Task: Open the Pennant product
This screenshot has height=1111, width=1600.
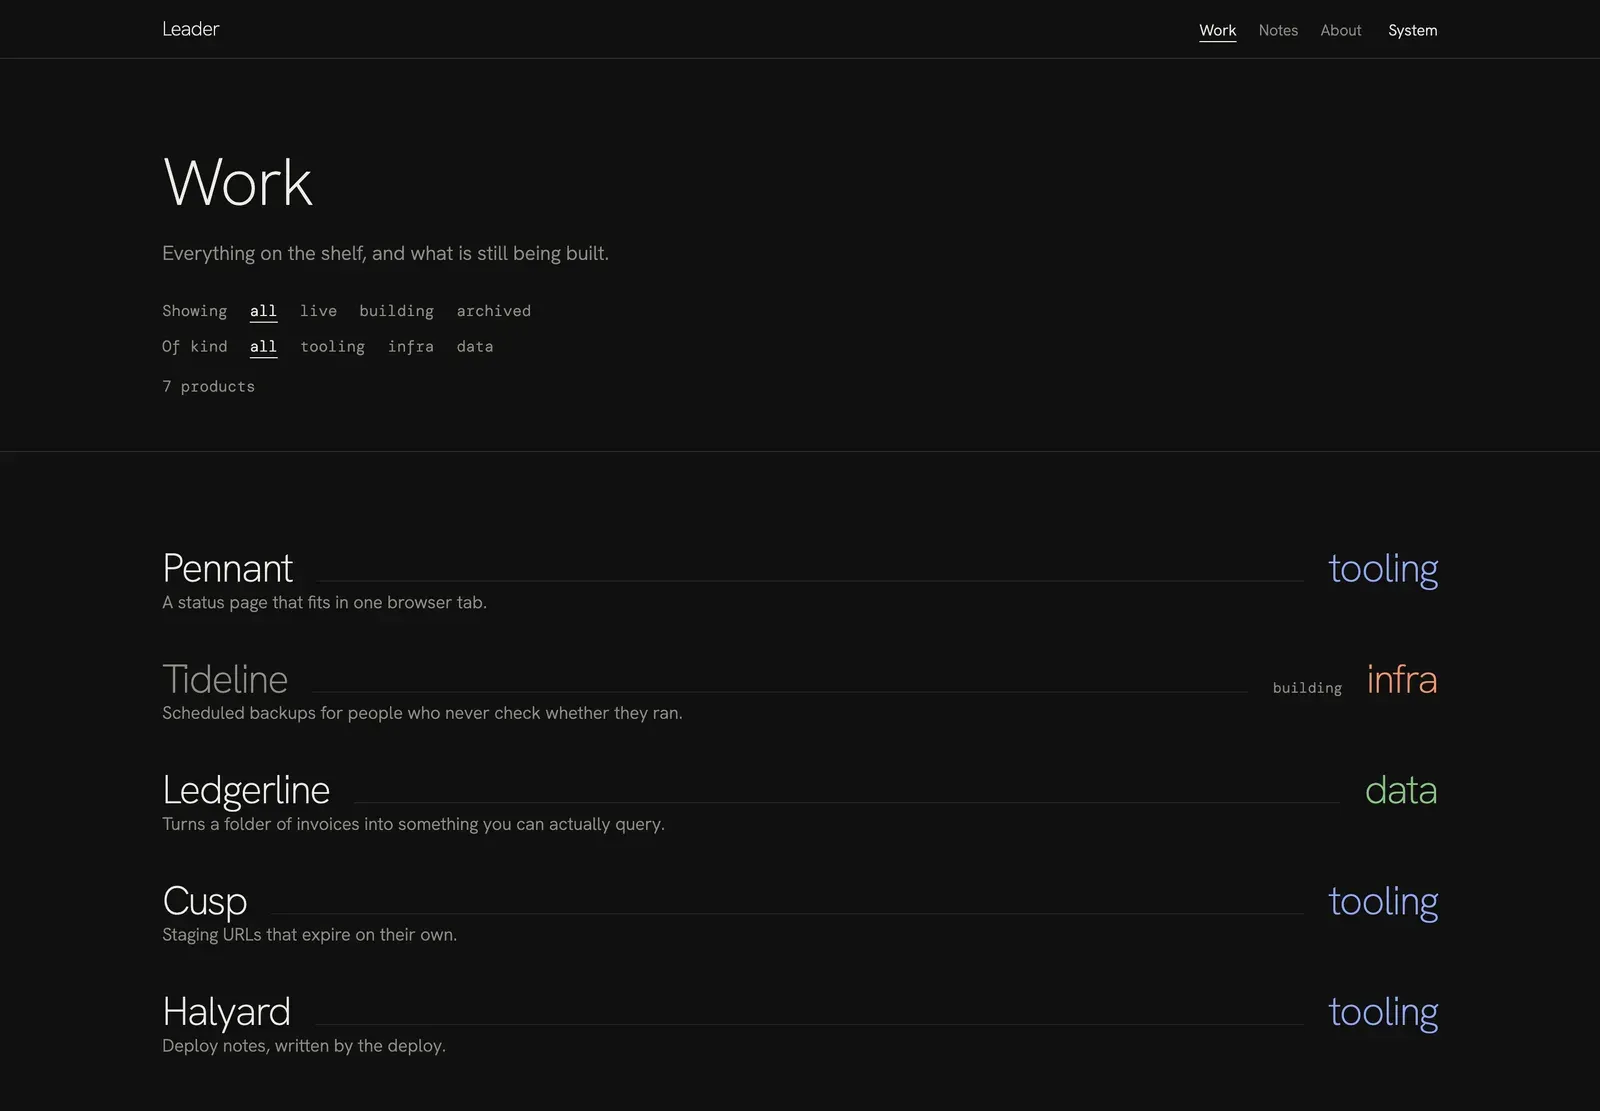Action: tap(227, 568)
